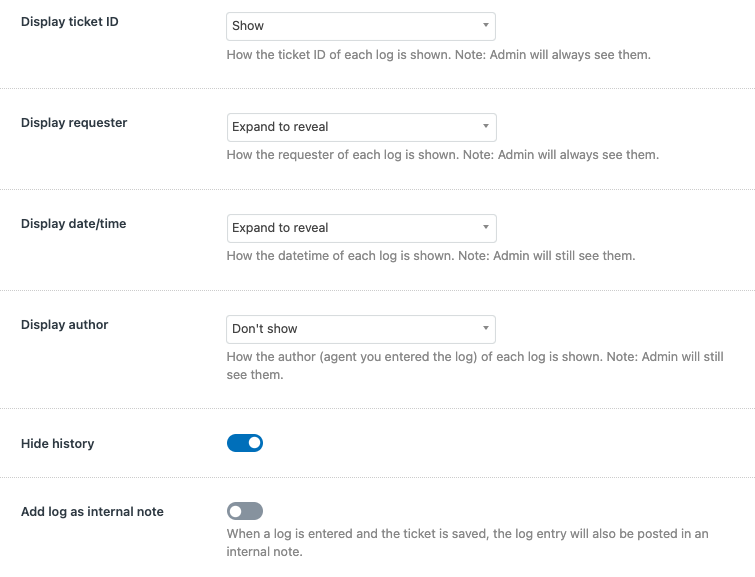Click the Display ticket ID label
This screenshot has width=755, height=577.
coord(69,22)
